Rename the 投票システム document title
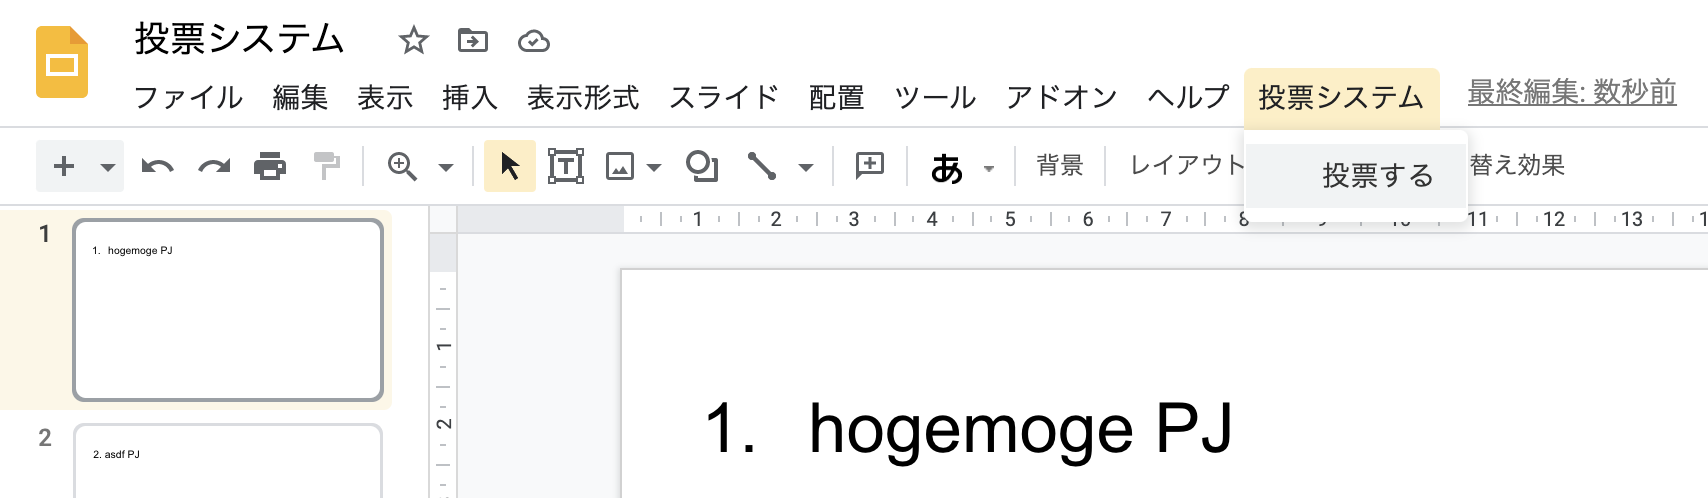This screenshot has width=1708, height=498. 240,40
